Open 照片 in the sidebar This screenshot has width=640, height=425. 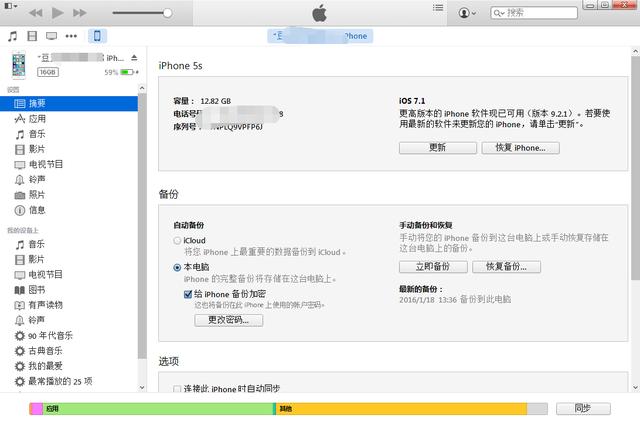[x=69, y=195]
